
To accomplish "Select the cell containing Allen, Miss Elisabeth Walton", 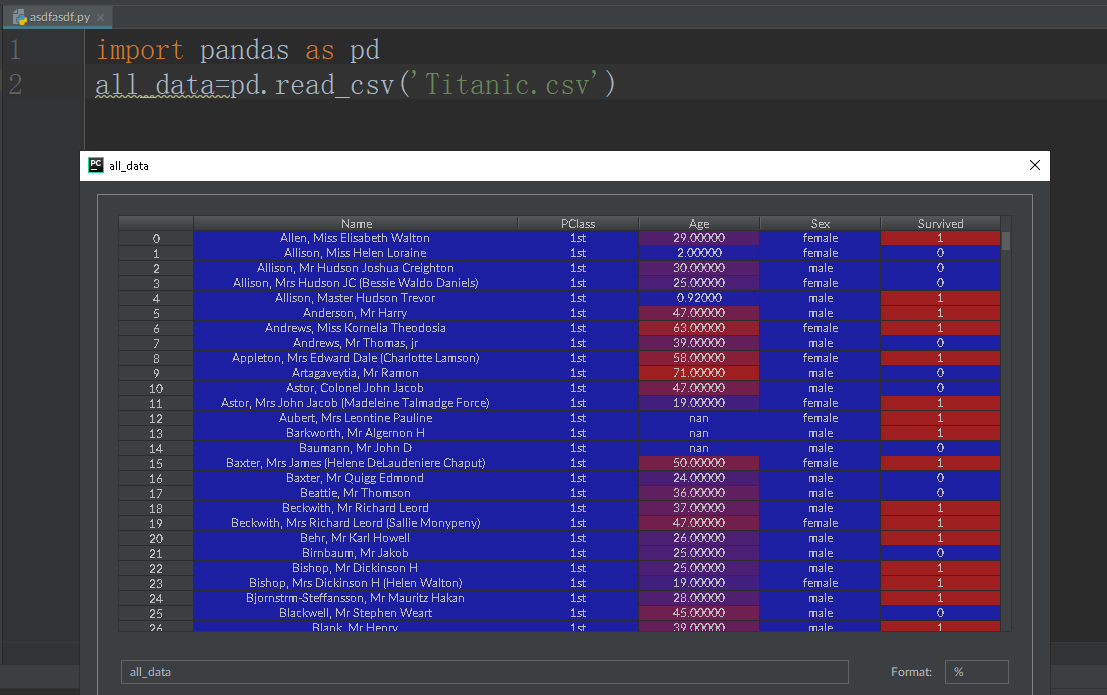I will coord(356,237).
